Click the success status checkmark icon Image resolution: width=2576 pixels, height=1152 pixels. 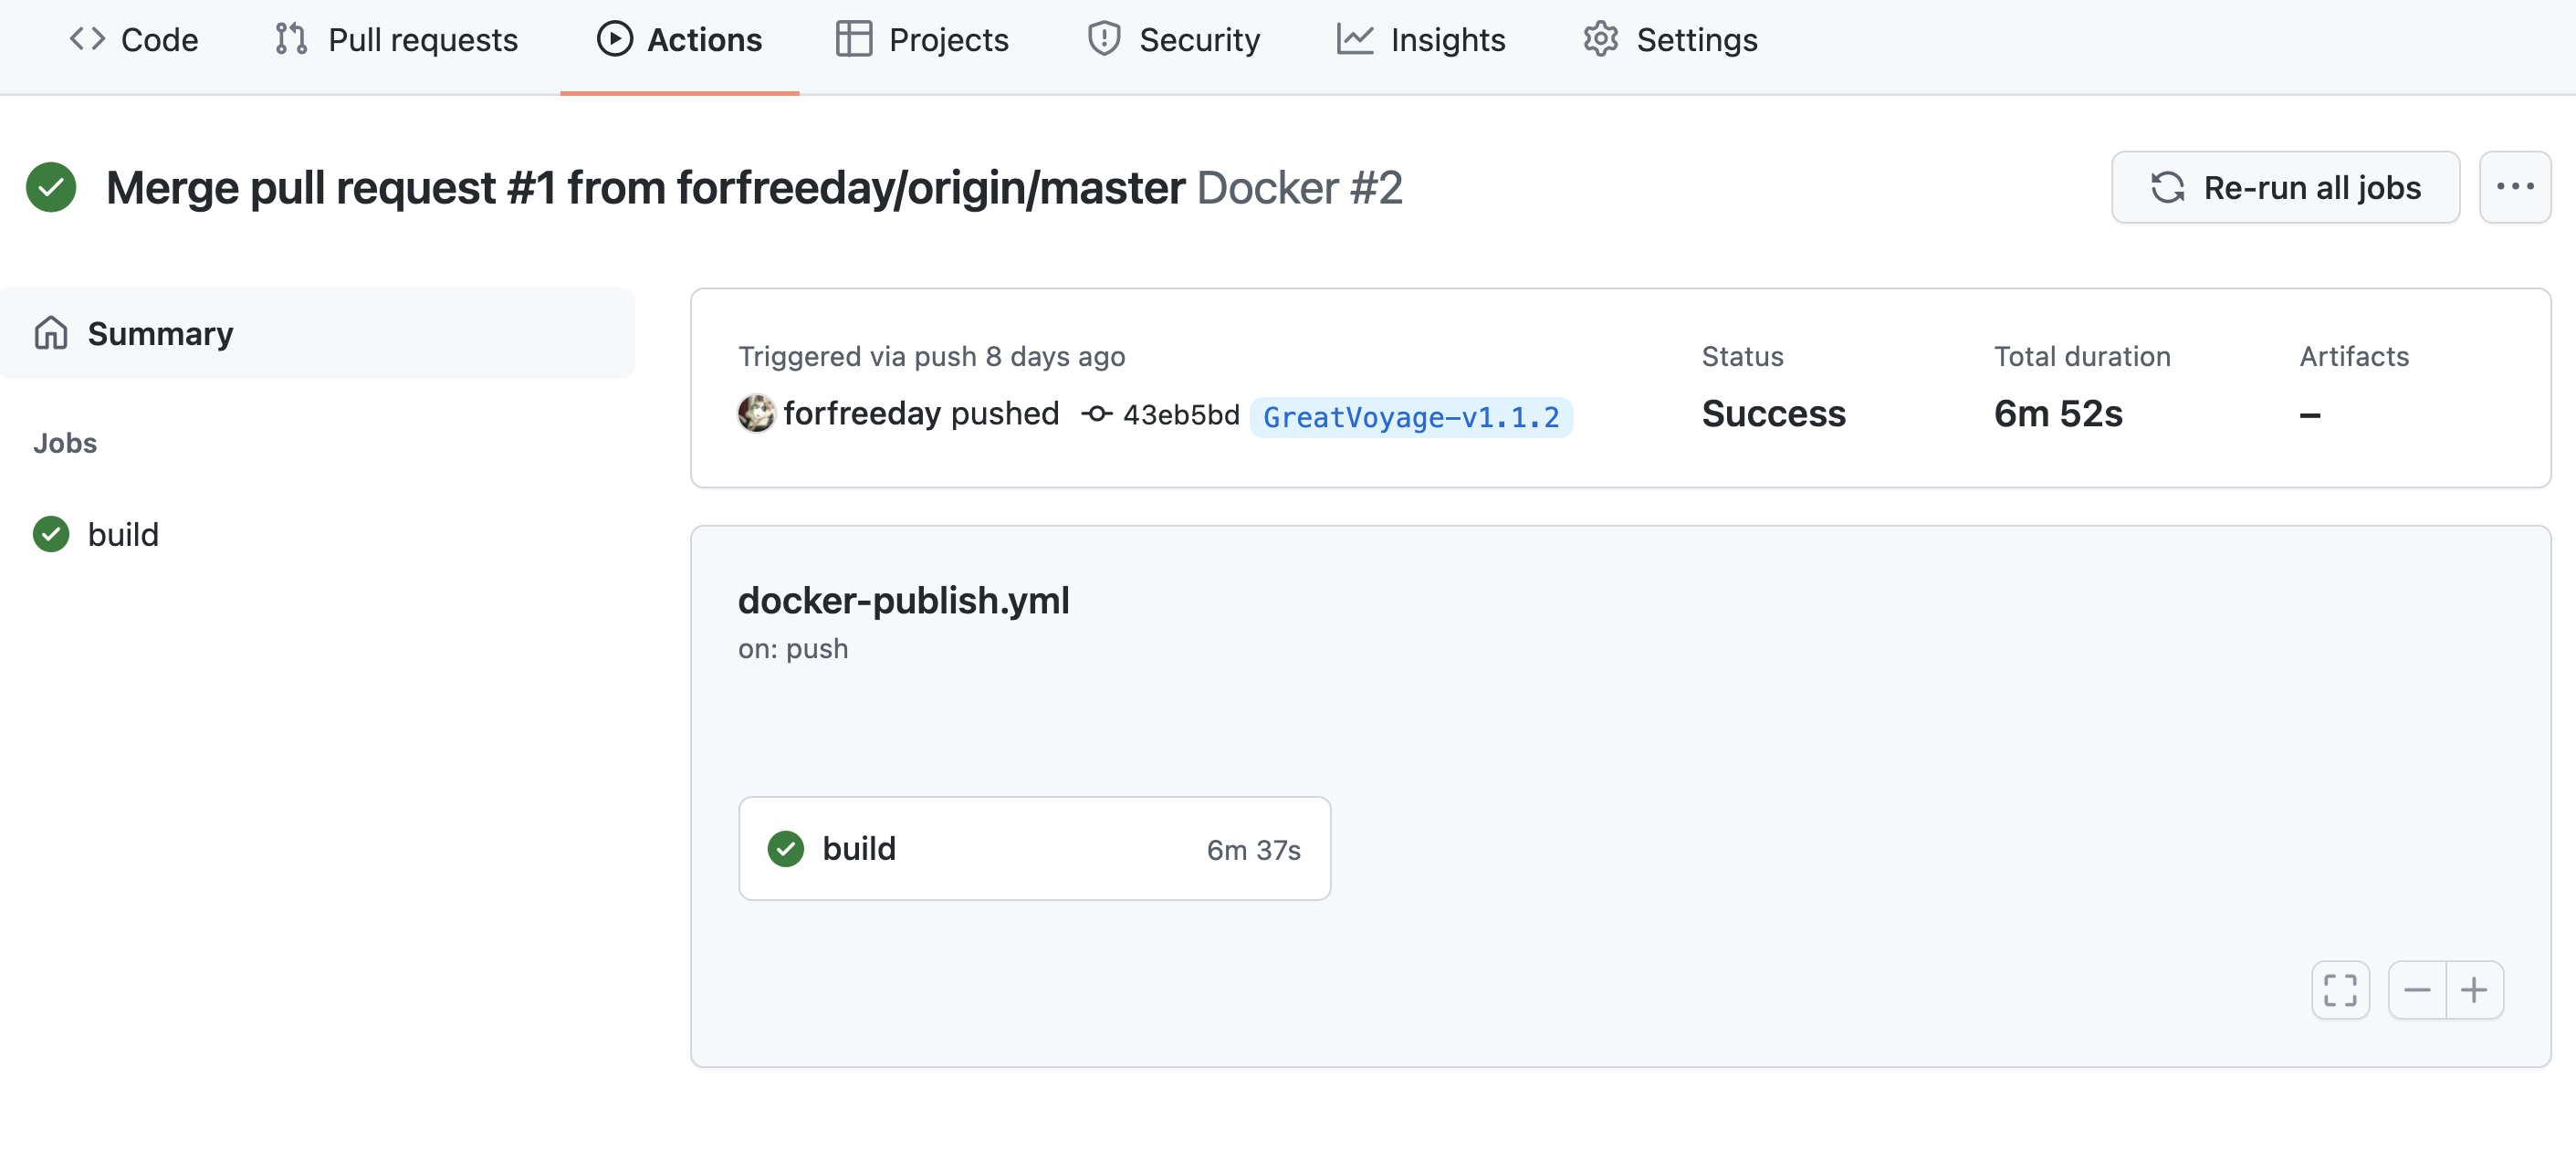(51, 187)
